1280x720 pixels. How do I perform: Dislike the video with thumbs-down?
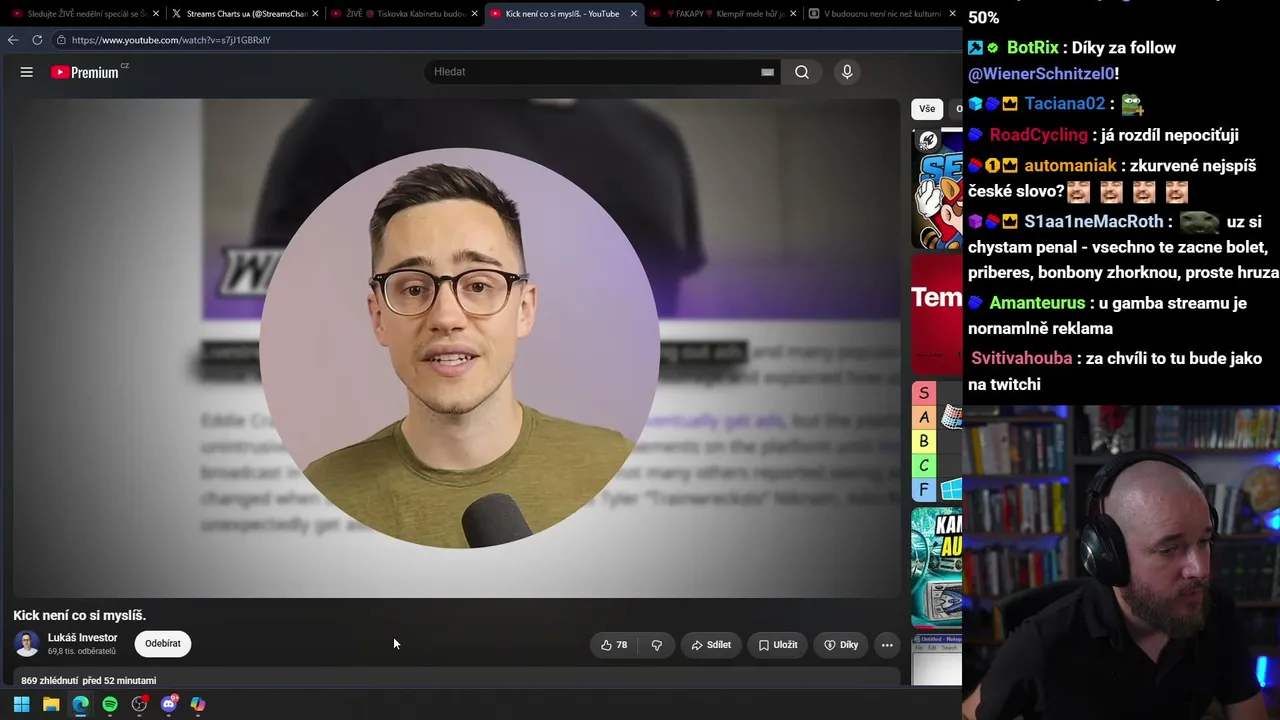pos(657,645)
